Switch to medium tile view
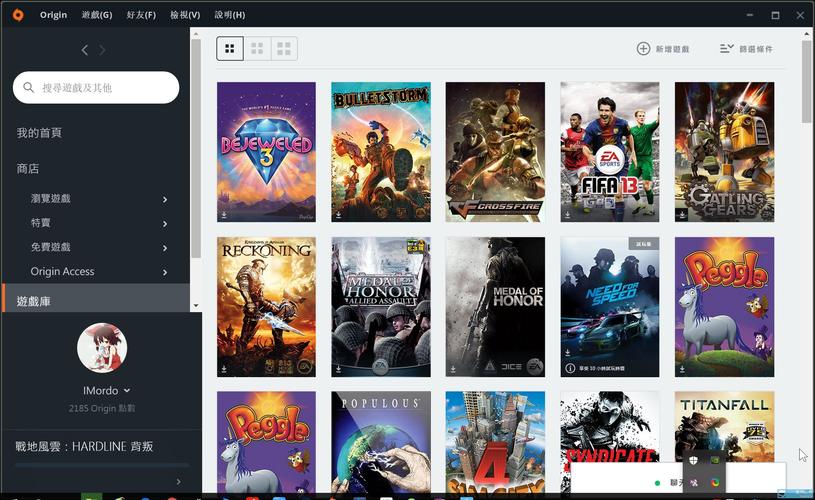The image size is (815, 500). pyautogui.click(x=257, y=49)
